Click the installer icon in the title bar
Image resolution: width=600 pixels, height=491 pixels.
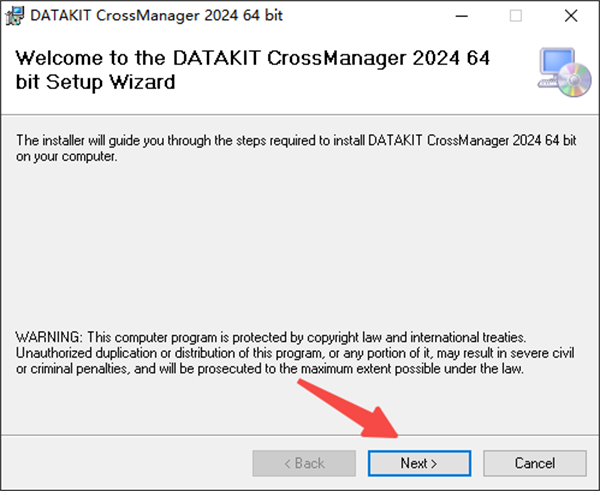coord(14,16)
